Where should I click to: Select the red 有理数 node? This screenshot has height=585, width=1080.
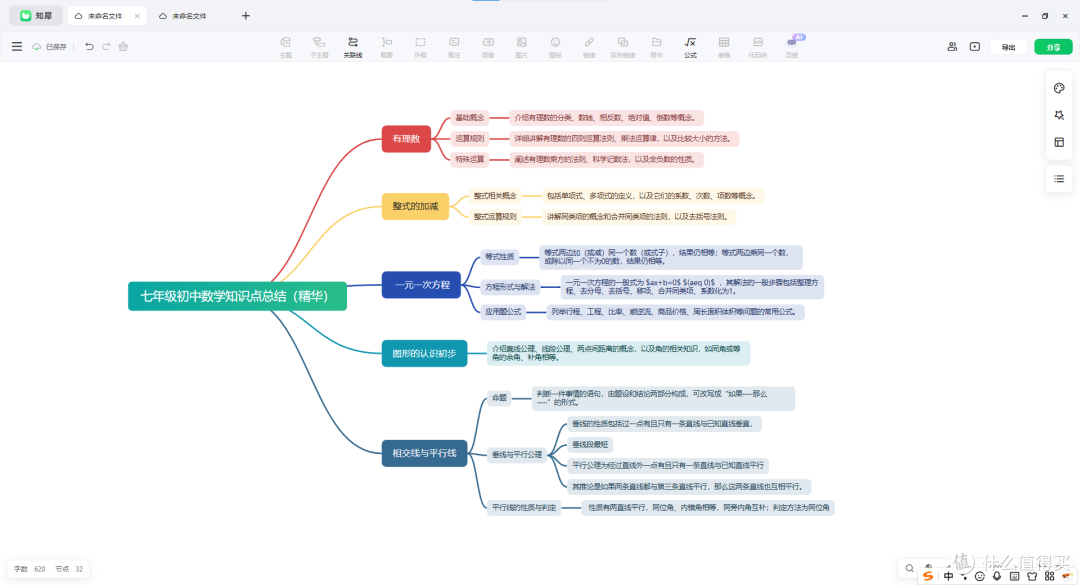pyautogui.click(x=406, y=138)
